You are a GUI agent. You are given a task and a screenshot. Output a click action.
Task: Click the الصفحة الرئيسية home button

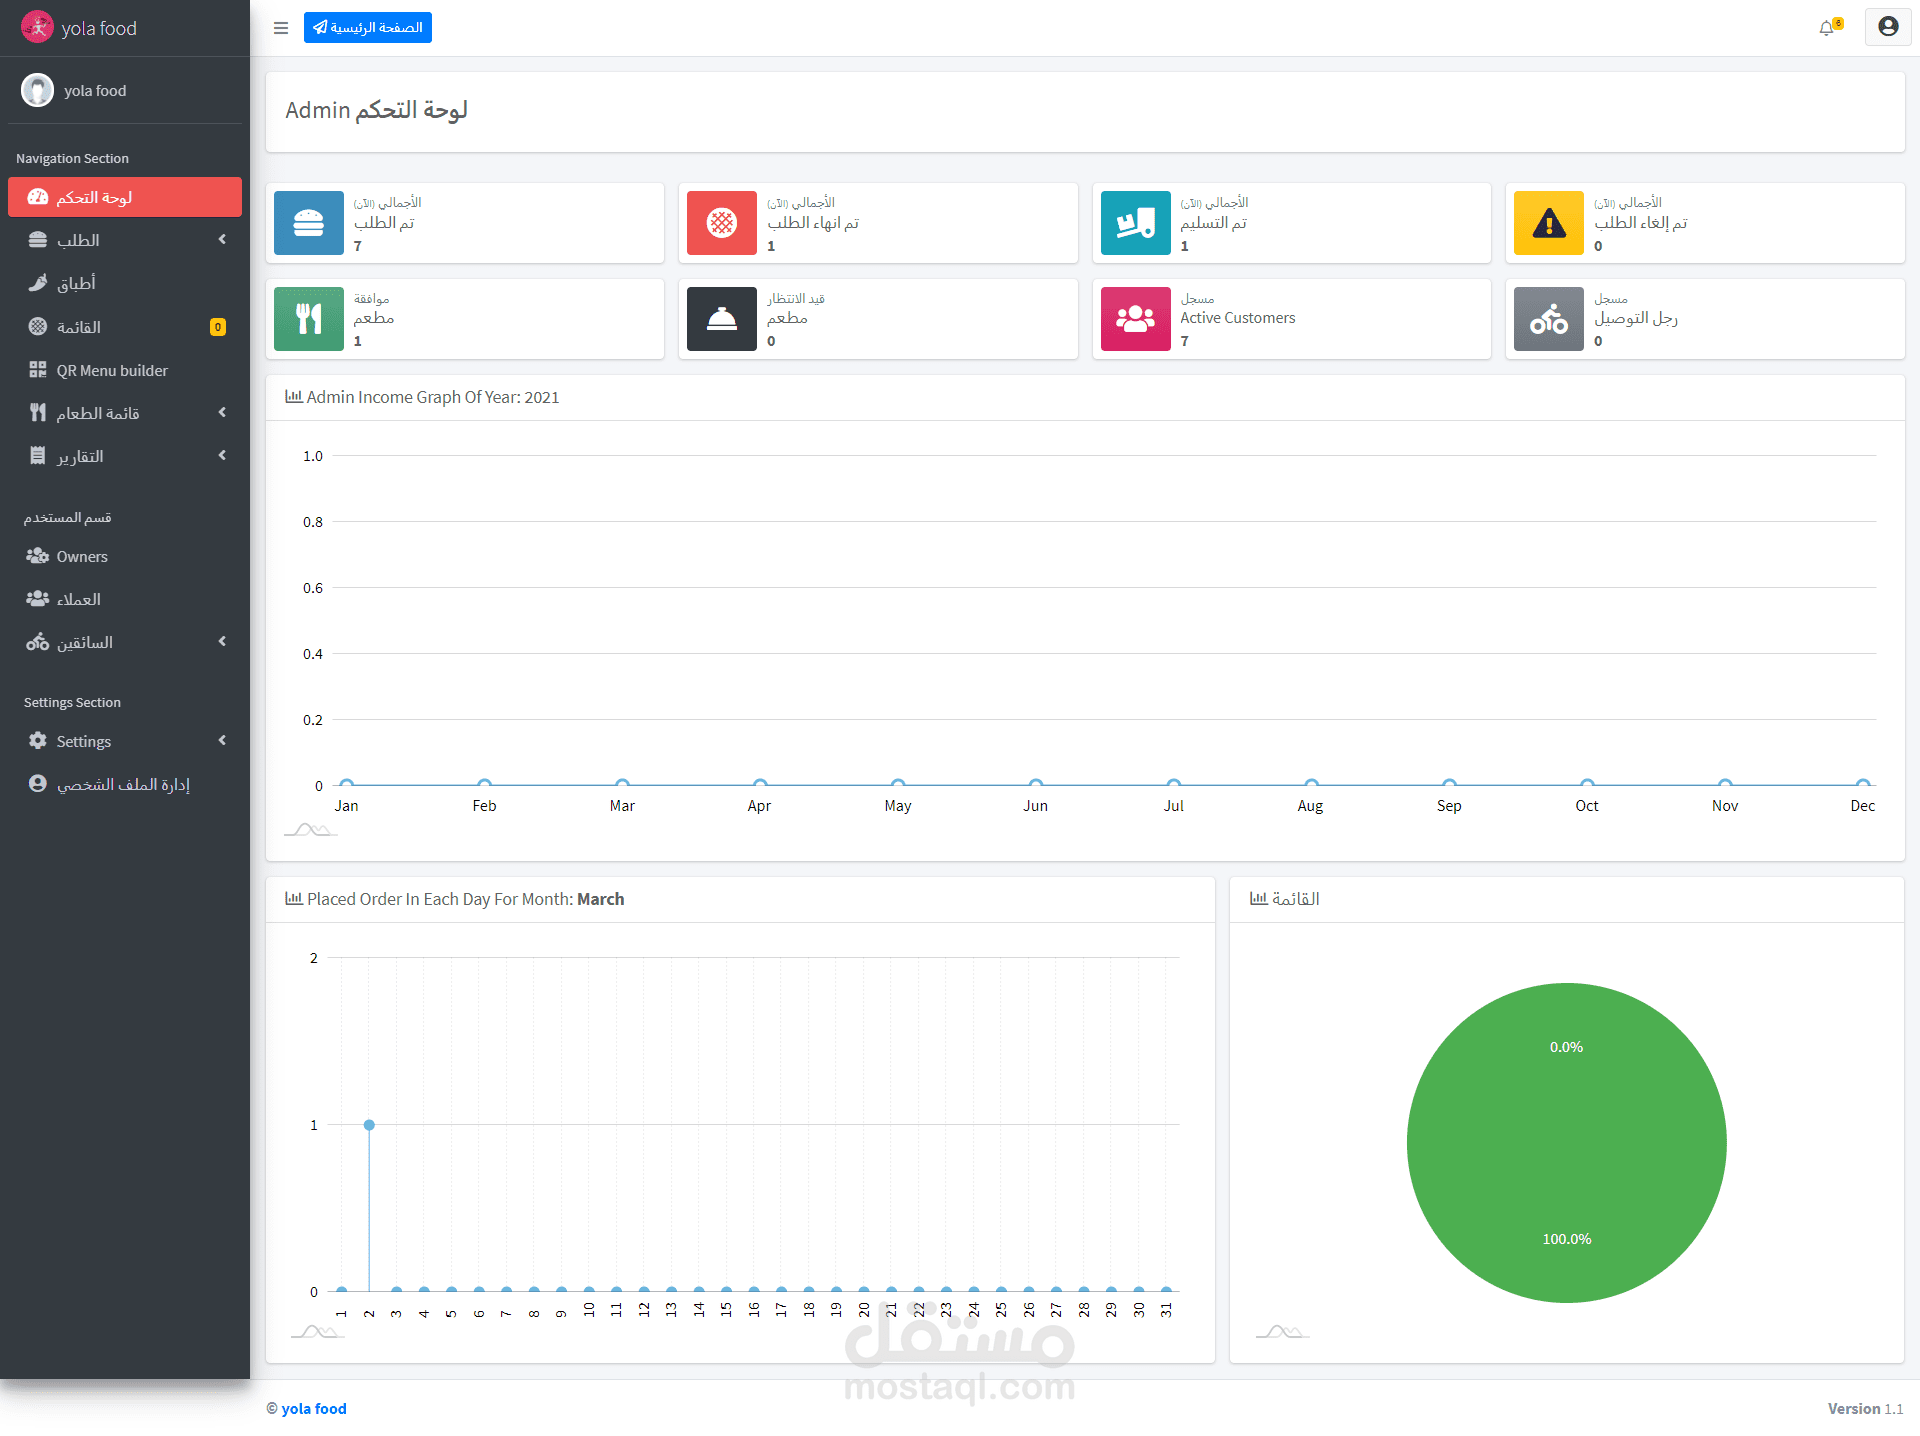(x=368, y=28)
